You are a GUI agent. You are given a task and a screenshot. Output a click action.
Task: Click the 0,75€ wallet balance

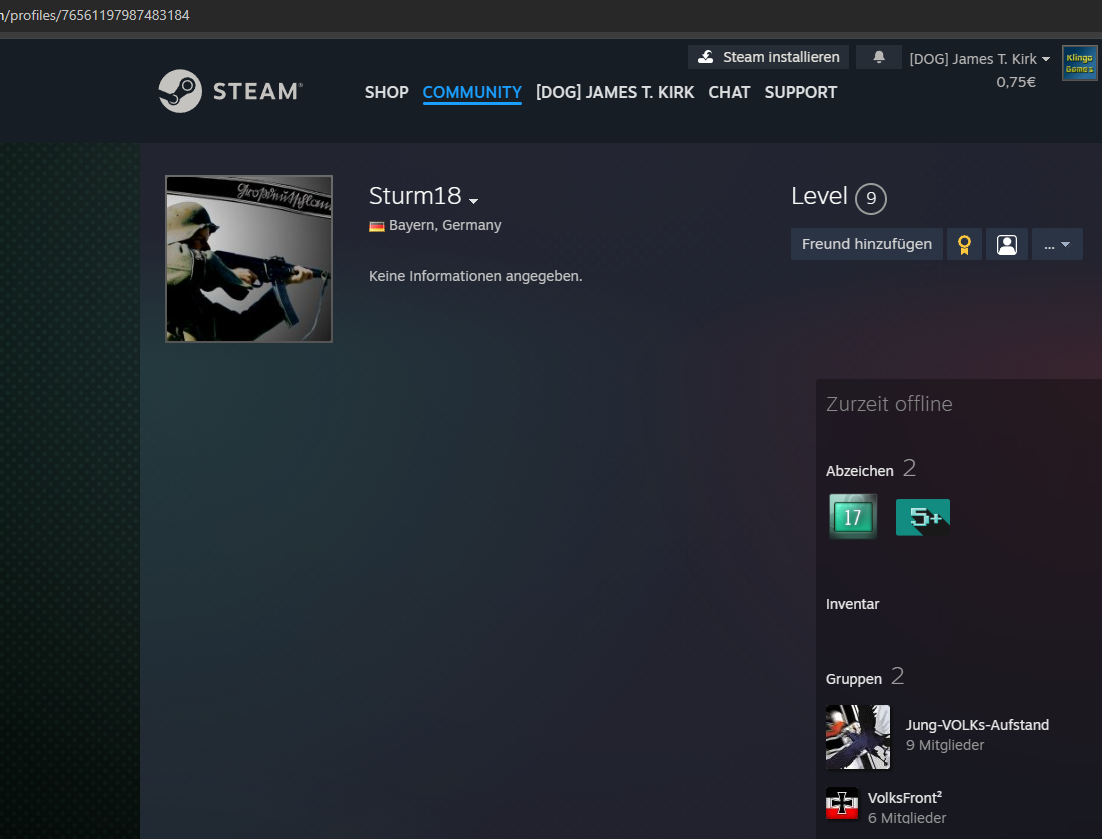pos(1015,82)
